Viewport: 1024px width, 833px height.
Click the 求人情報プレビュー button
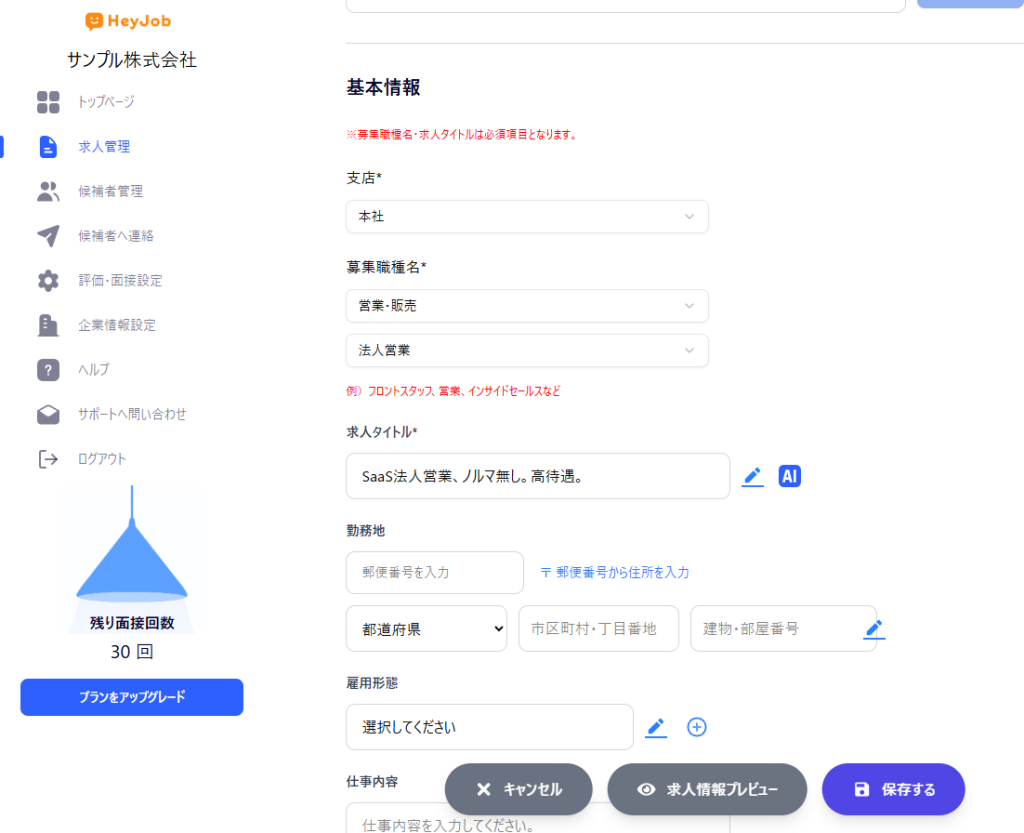[707, 789]
